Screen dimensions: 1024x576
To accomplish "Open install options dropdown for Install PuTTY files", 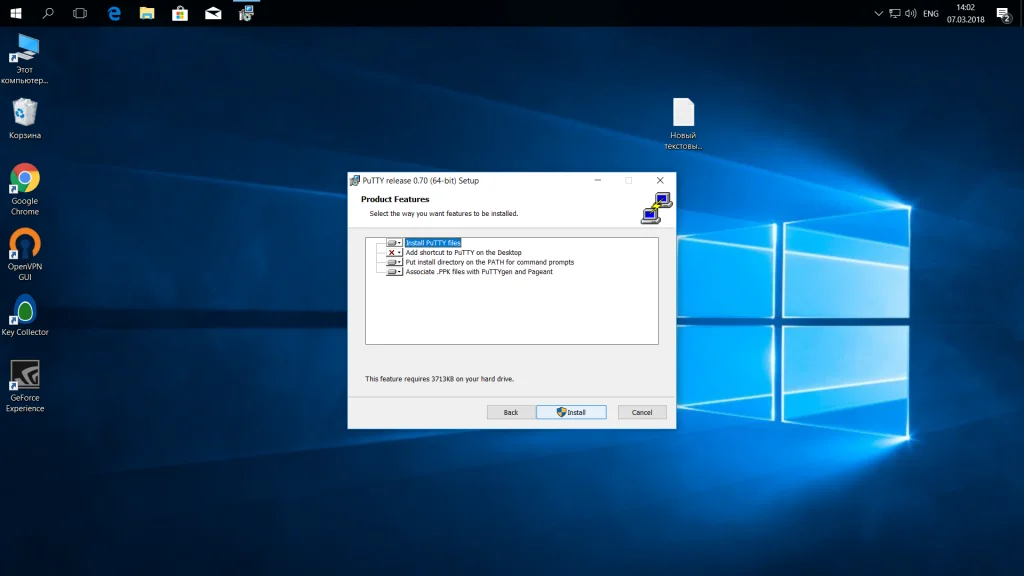I will pos(394,243).
